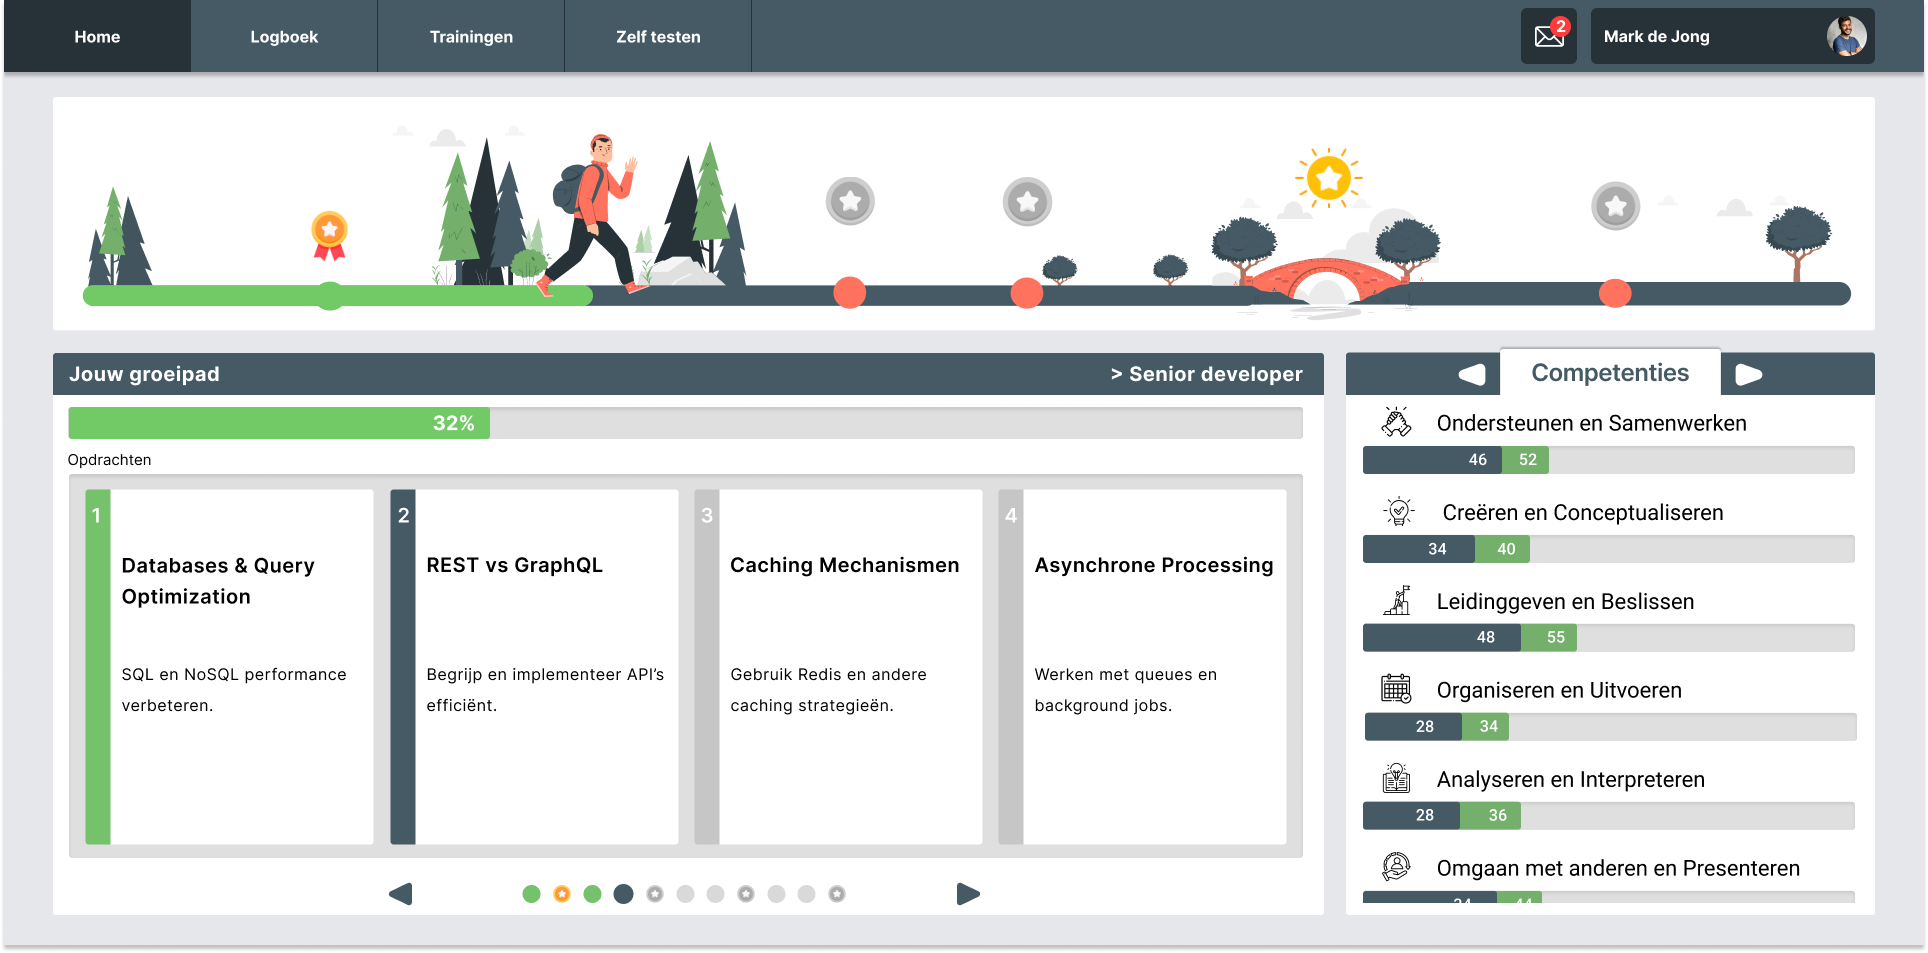Click the orange star pagination dot
The height and width of the screenshot is (953, 1928).
pyautogui.click(x=562, y=894)
